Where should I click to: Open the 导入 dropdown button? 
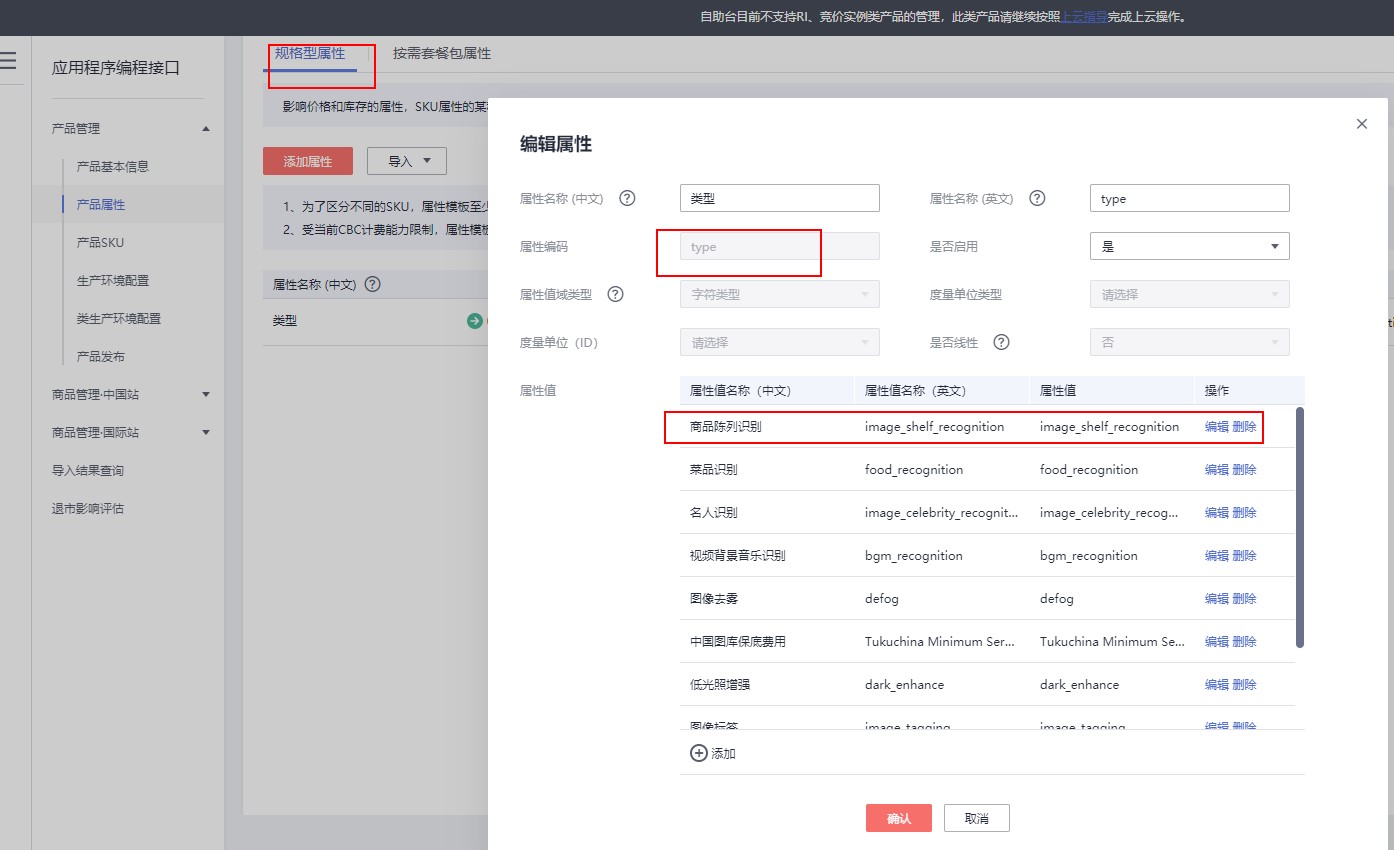406,161
